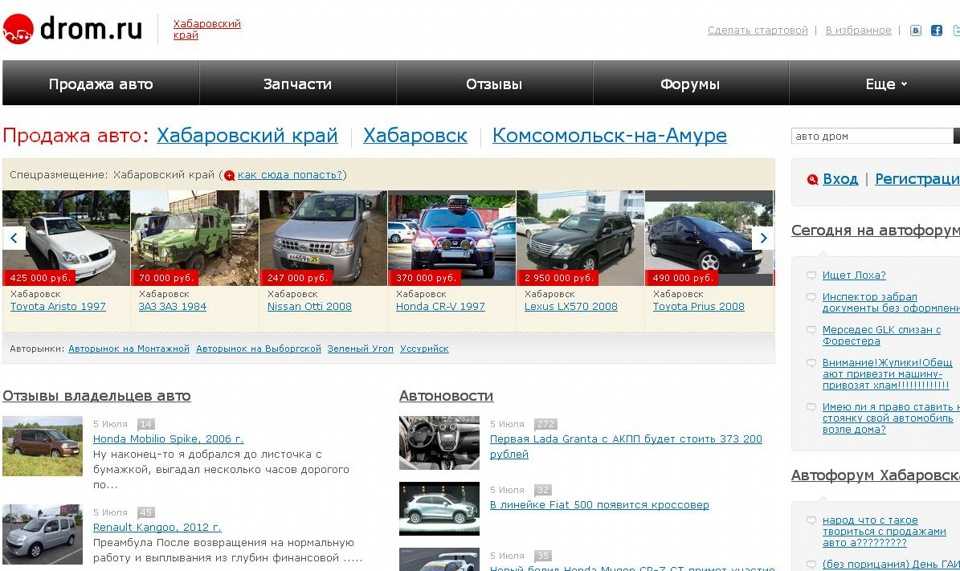Open Отзывы владельцев авто section heading
The width and height of the screenshot is (960, 571).
[x=97, y=396]
